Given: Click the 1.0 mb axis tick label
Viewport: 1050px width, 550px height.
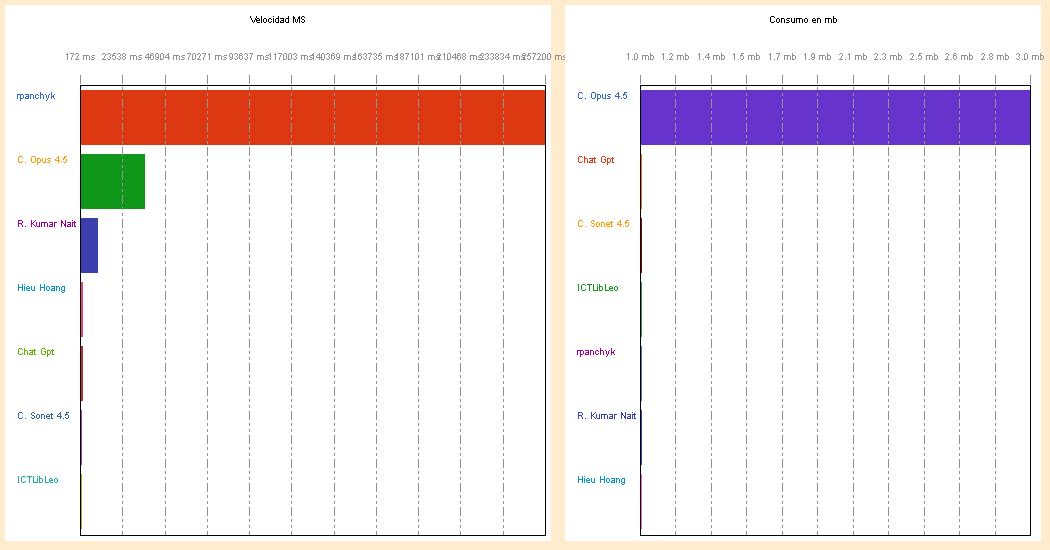Looking at the screenshot, I should click(640, 57).
